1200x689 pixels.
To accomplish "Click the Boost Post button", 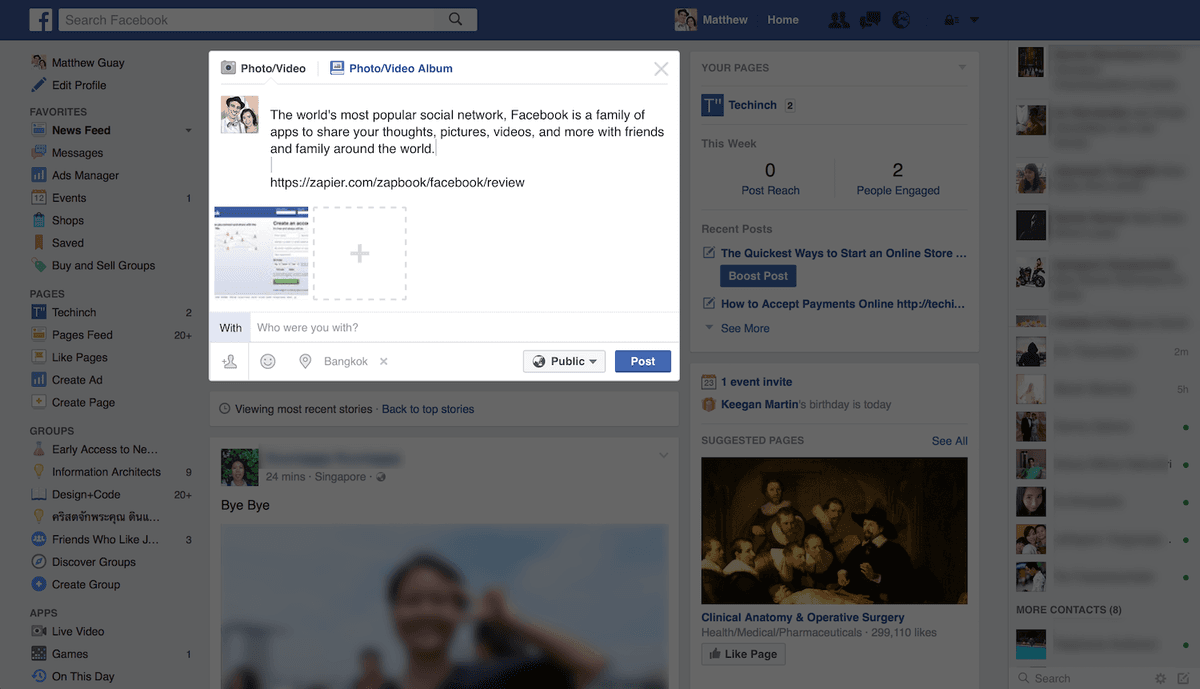I will click(x=758, y=276).
